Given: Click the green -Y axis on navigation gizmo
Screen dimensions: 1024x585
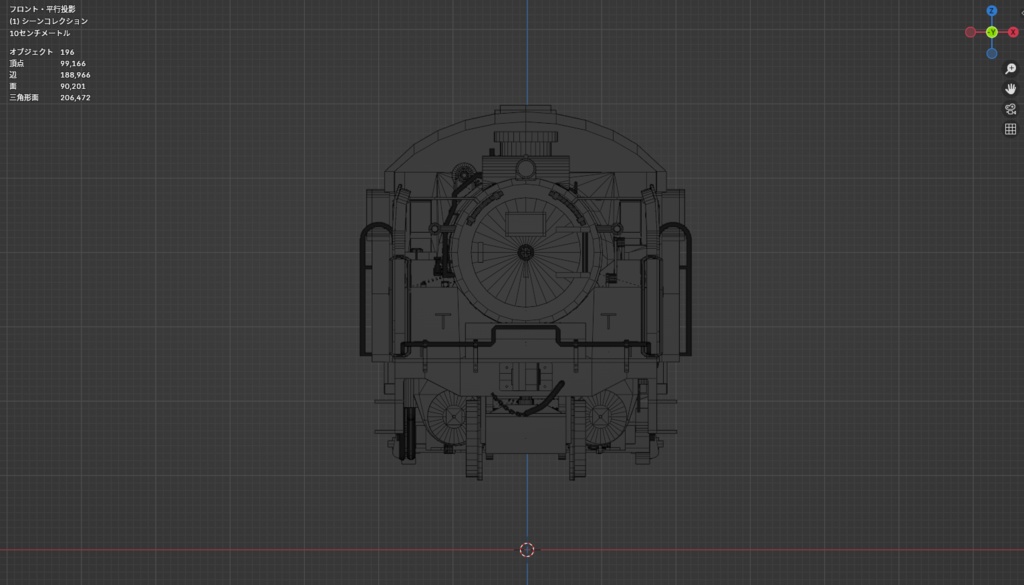Looking at the screenshot, I should click(x=991, y=32).
